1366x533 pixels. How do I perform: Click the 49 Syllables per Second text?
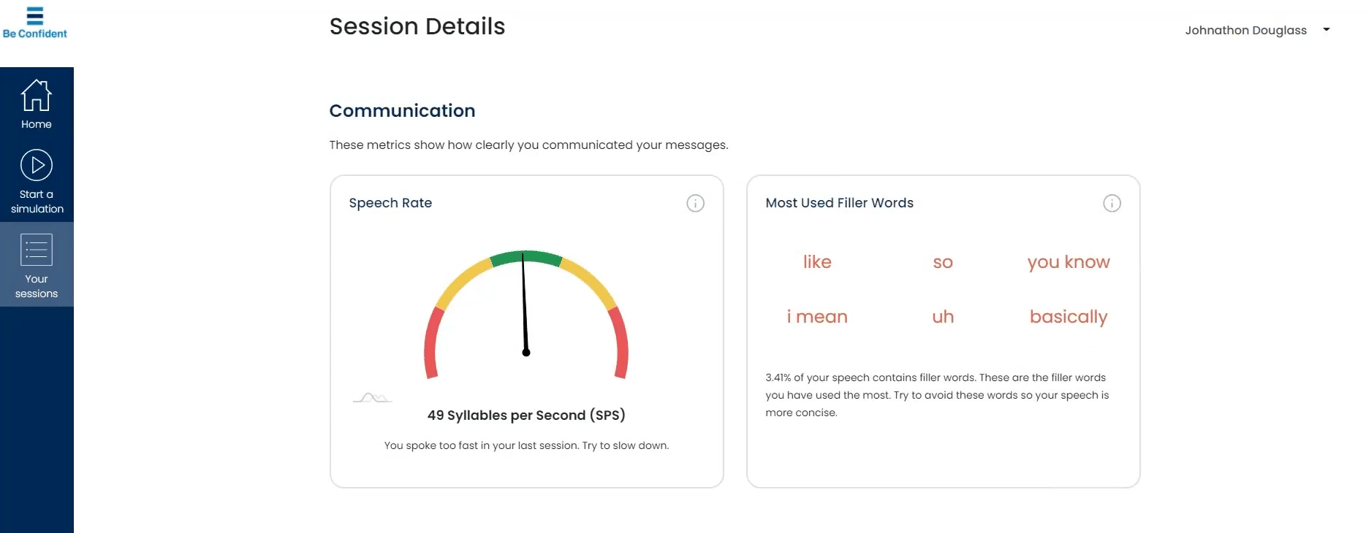coord(526,415)
